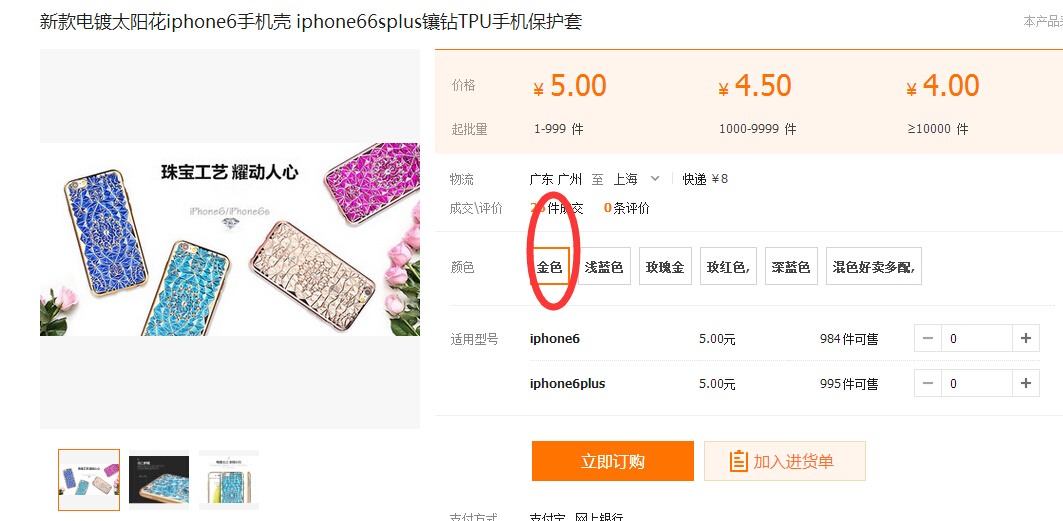Click the iphone6plus quantity input field
The height and width of the screenshot is (521, 1063).
click(977, 383)
